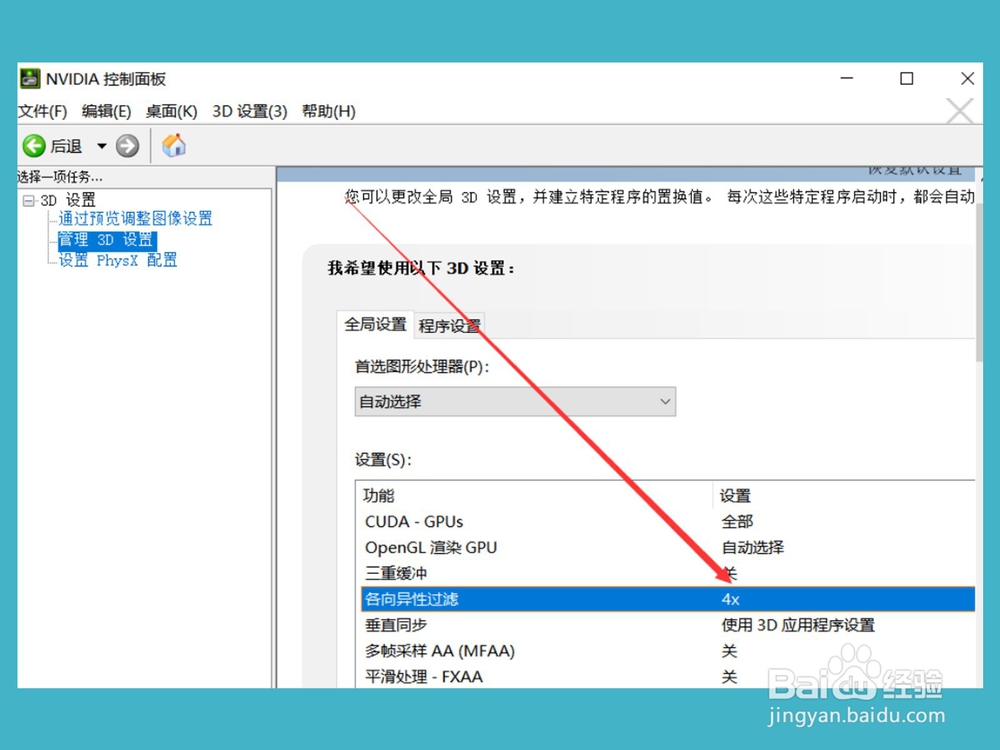Screen dimensions: 1000x750
Task: Click the right panel vertical scrollbar
Action: [x=979, y=281]
